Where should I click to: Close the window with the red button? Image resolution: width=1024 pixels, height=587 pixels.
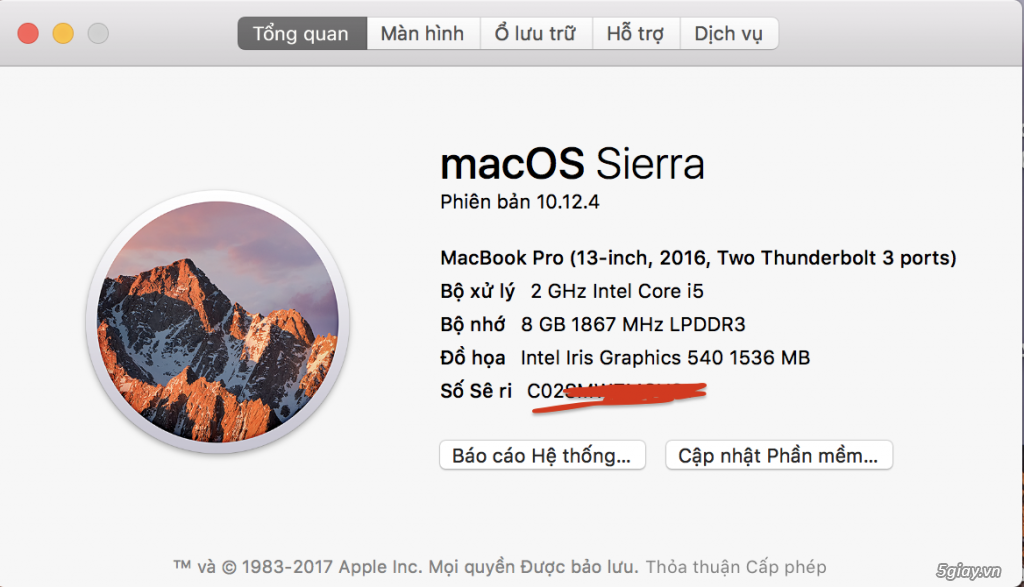pos(28,33)
